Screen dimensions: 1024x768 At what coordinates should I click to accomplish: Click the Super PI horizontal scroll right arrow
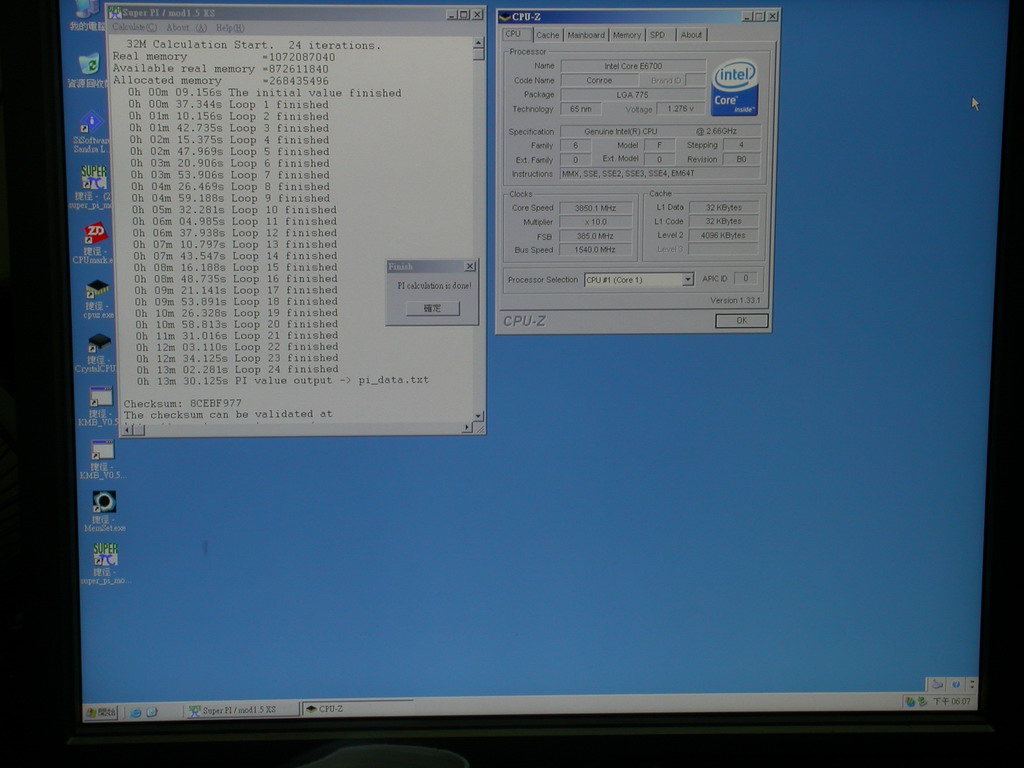[x=466, y=427]
